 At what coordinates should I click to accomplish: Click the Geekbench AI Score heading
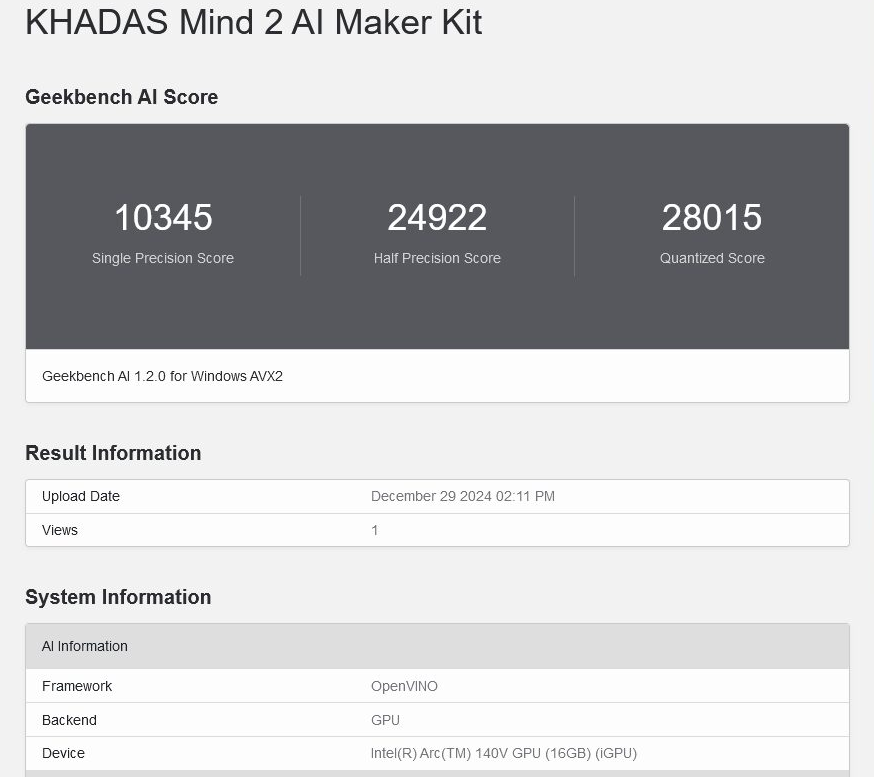coord(122,97)
